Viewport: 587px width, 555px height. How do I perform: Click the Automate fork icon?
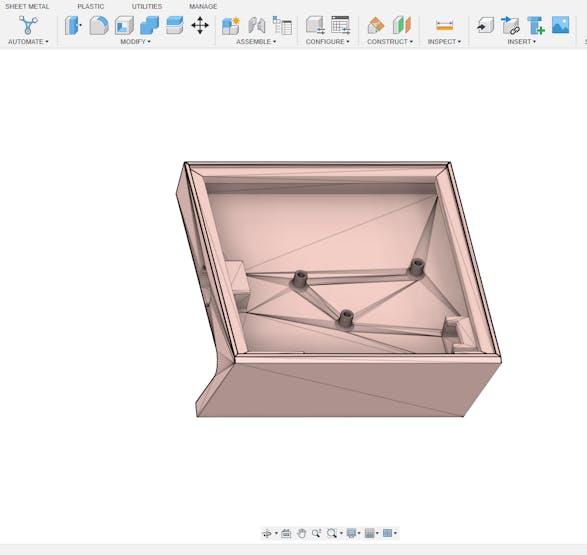(x=28, y=25)
